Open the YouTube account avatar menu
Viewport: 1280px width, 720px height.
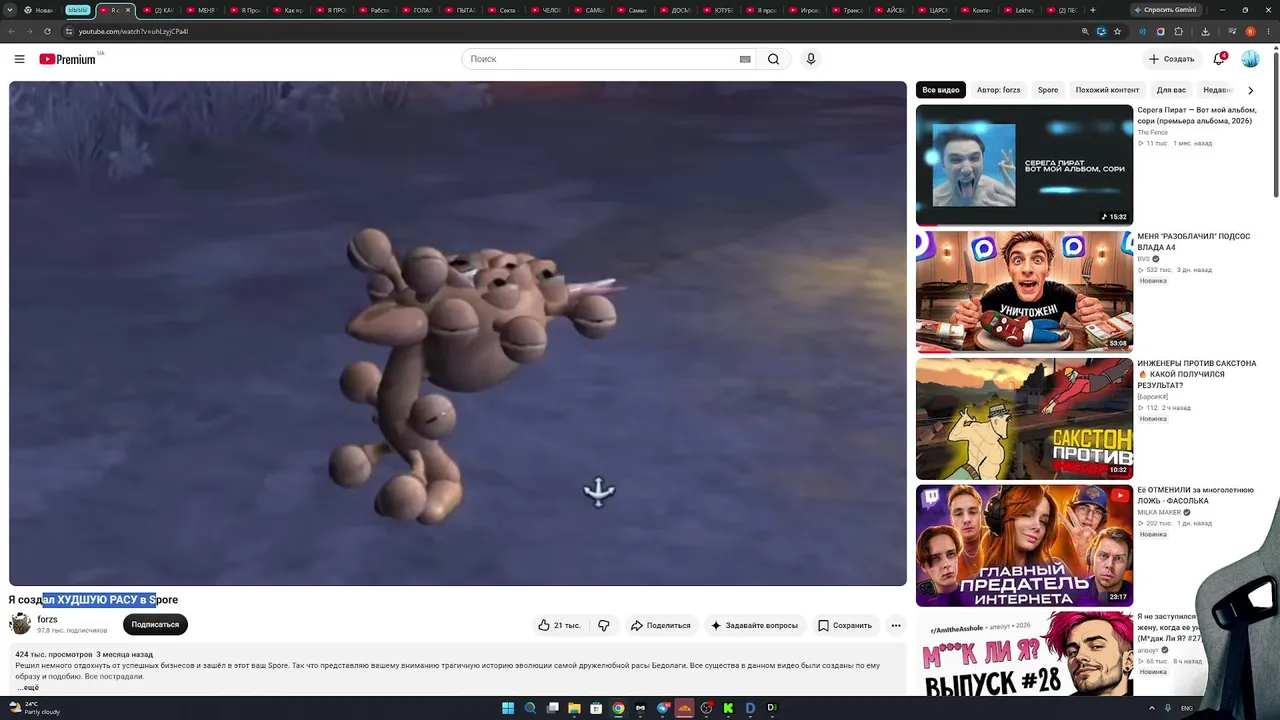1250,59
